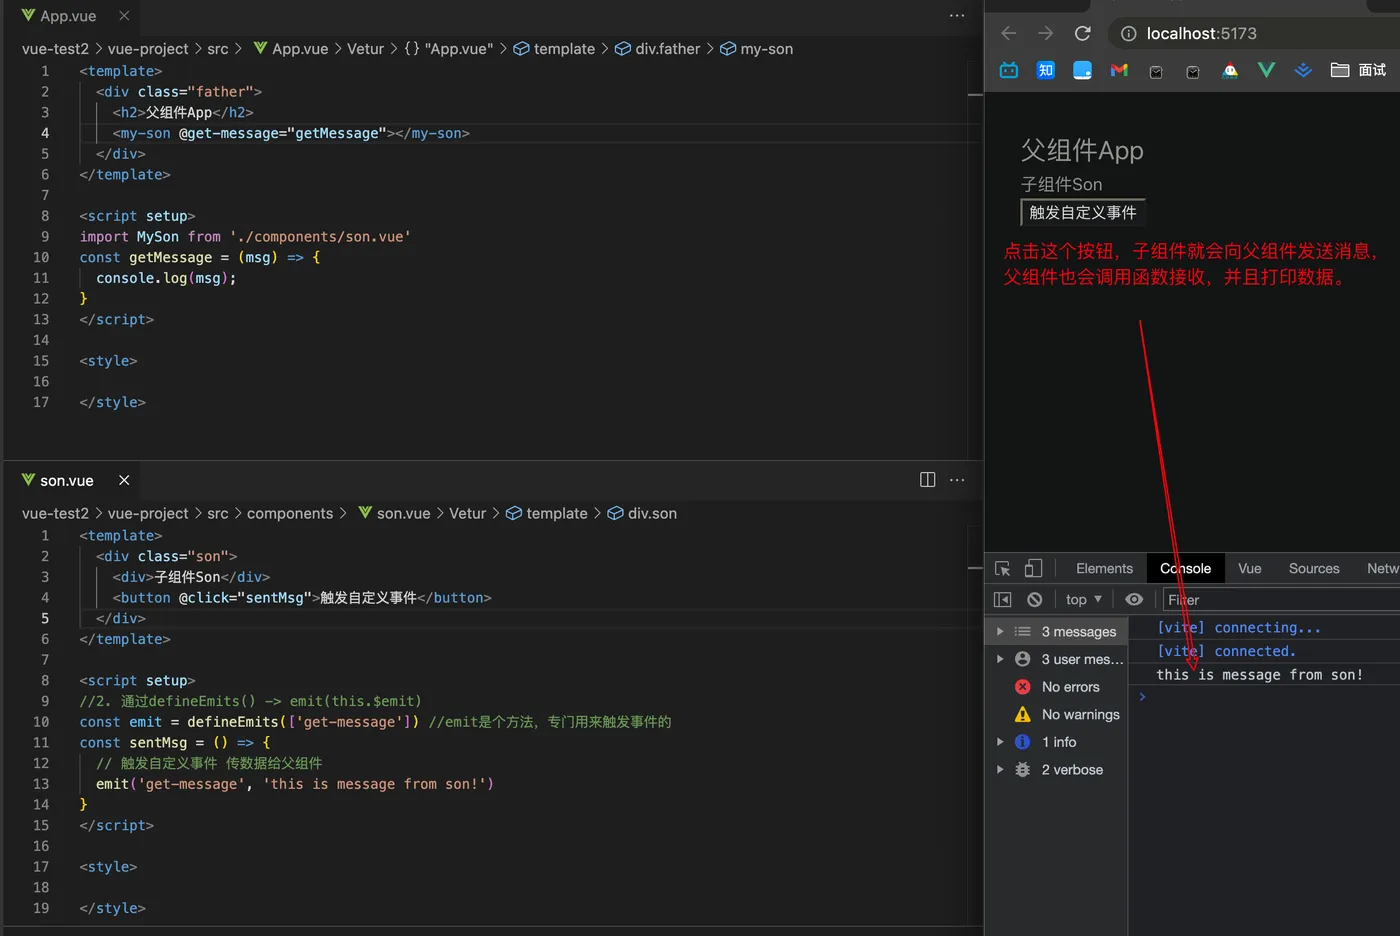Viewport: 1400px width, 936px height.
Task: Close the son.vue editor tab
Action: (124, 480)
